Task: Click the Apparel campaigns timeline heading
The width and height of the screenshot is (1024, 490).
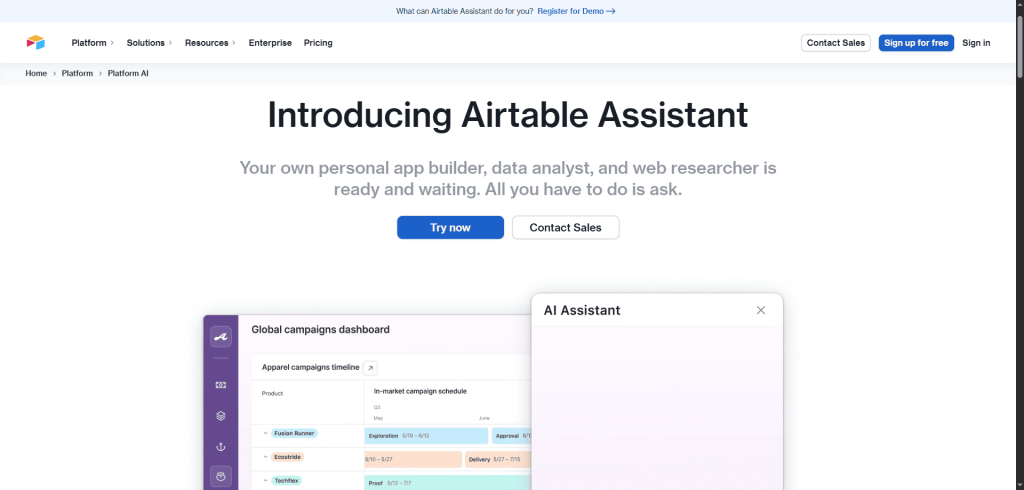Action: 310,367
